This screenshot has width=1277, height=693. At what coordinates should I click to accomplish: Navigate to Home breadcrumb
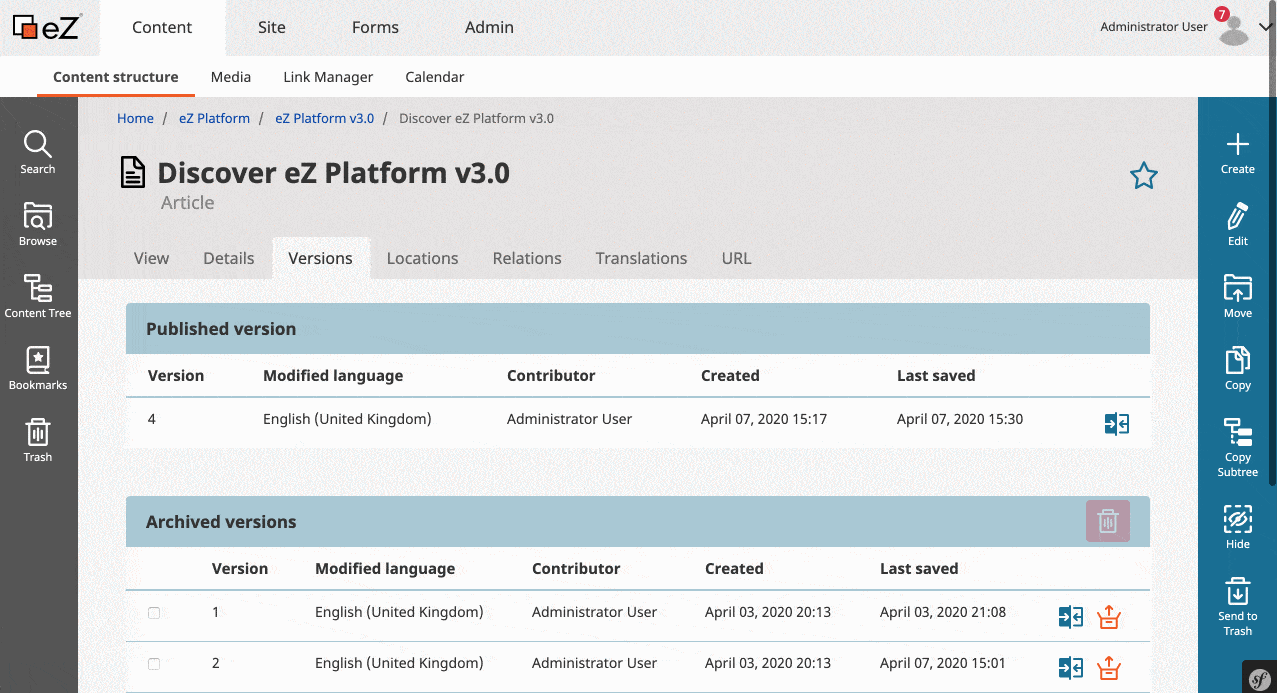(x=135, y=118)
